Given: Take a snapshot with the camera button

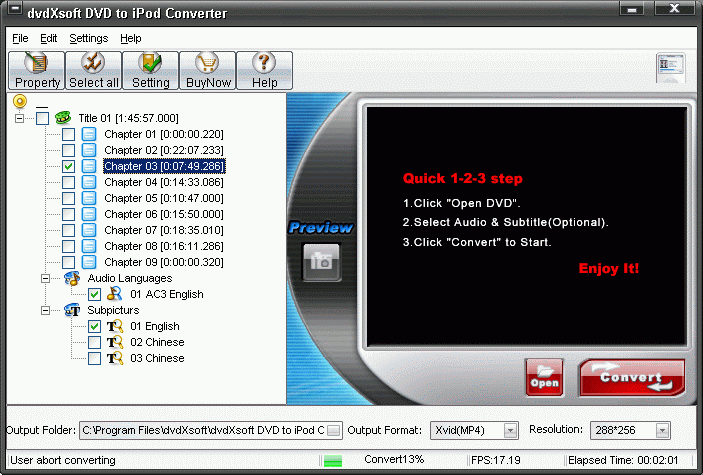Looking at the screenshot, I should (321, 262).
